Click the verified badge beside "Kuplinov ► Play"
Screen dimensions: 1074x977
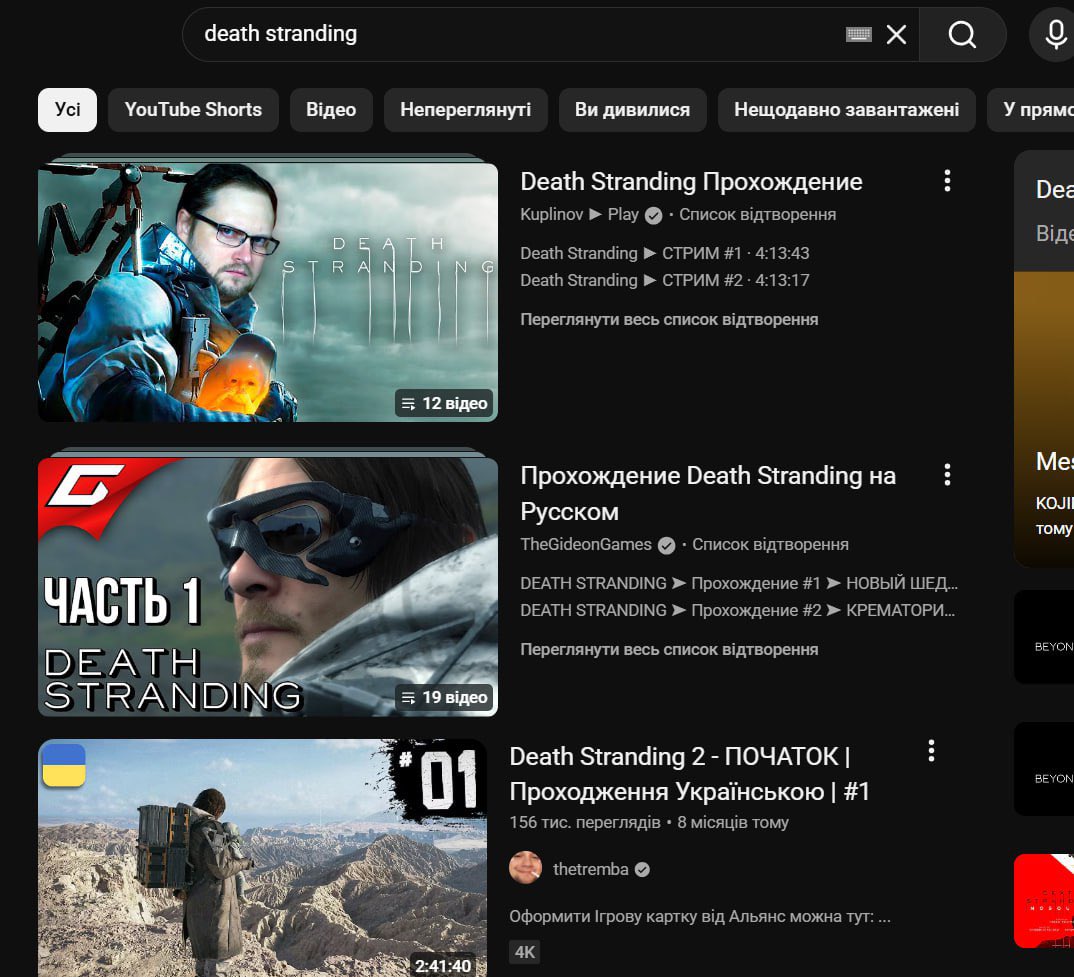(654, 215)
